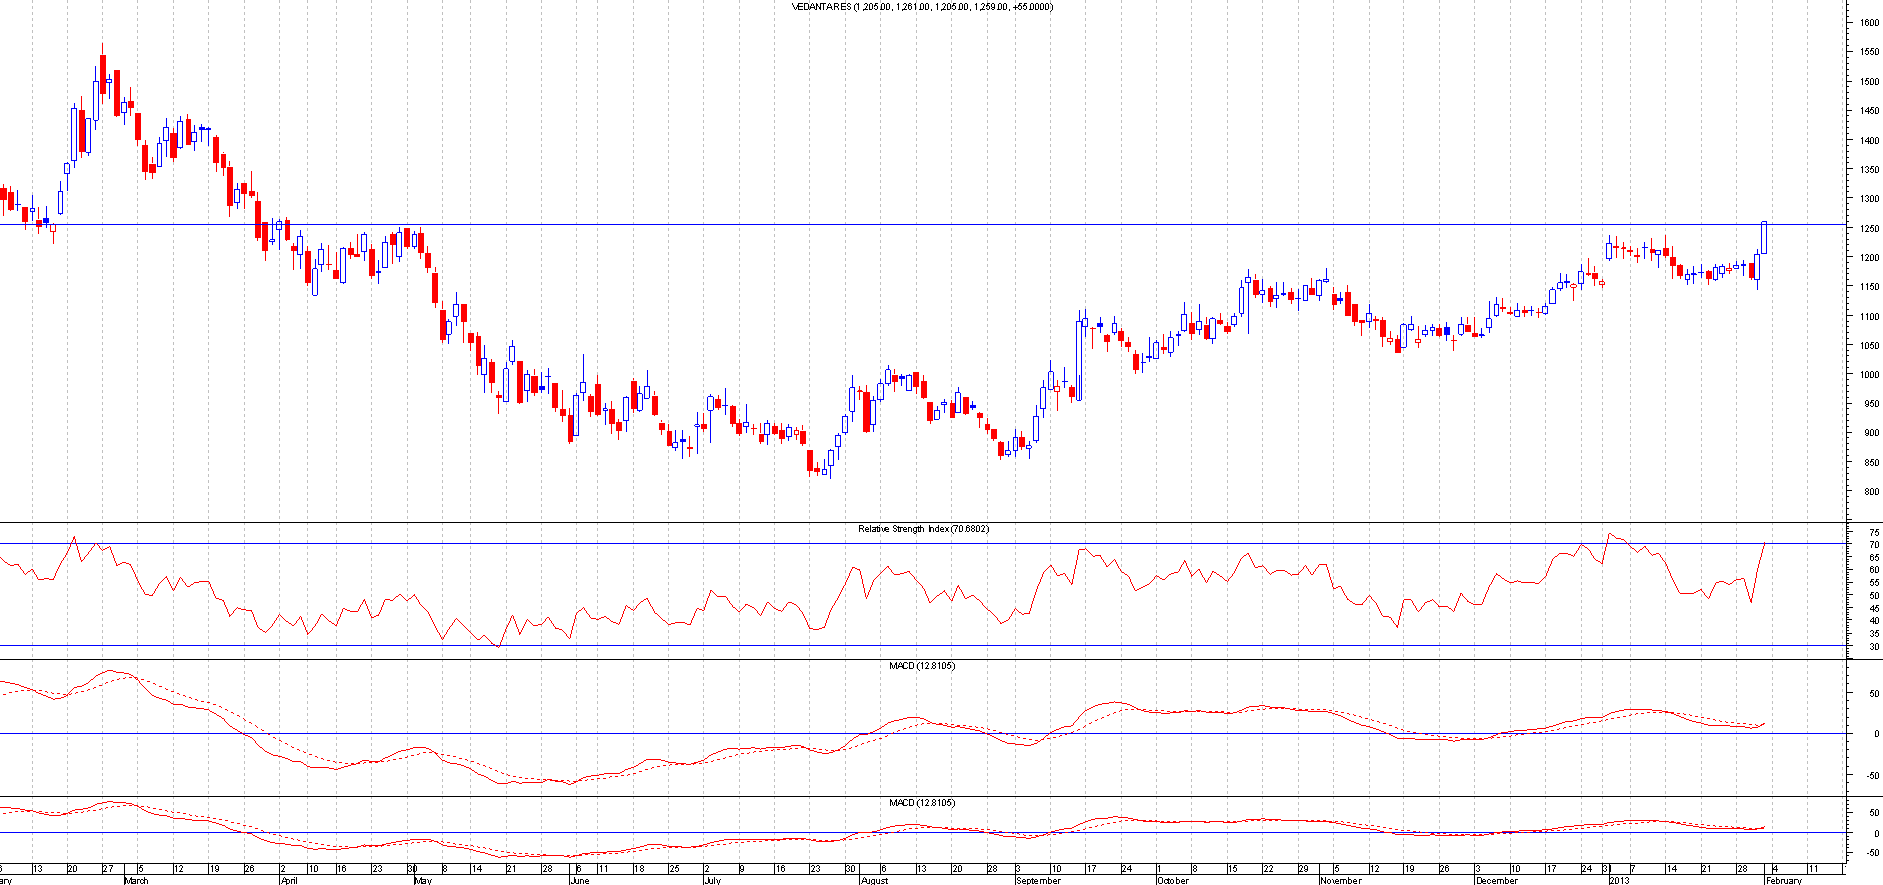Click the lower MACD panel label
The height and width of the screenshot is (885, 1883).
pyautogui.click(x=921, y=803)
